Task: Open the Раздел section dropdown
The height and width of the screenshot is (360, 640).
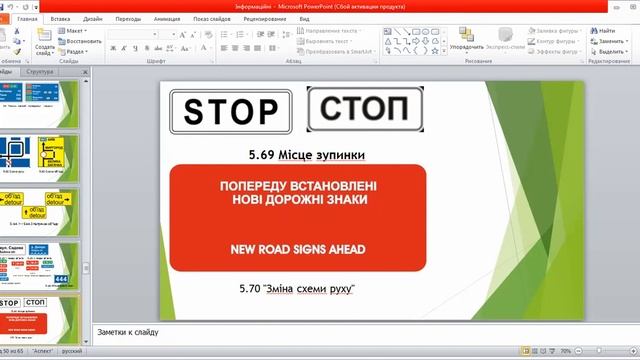Action: pos(73,52)
